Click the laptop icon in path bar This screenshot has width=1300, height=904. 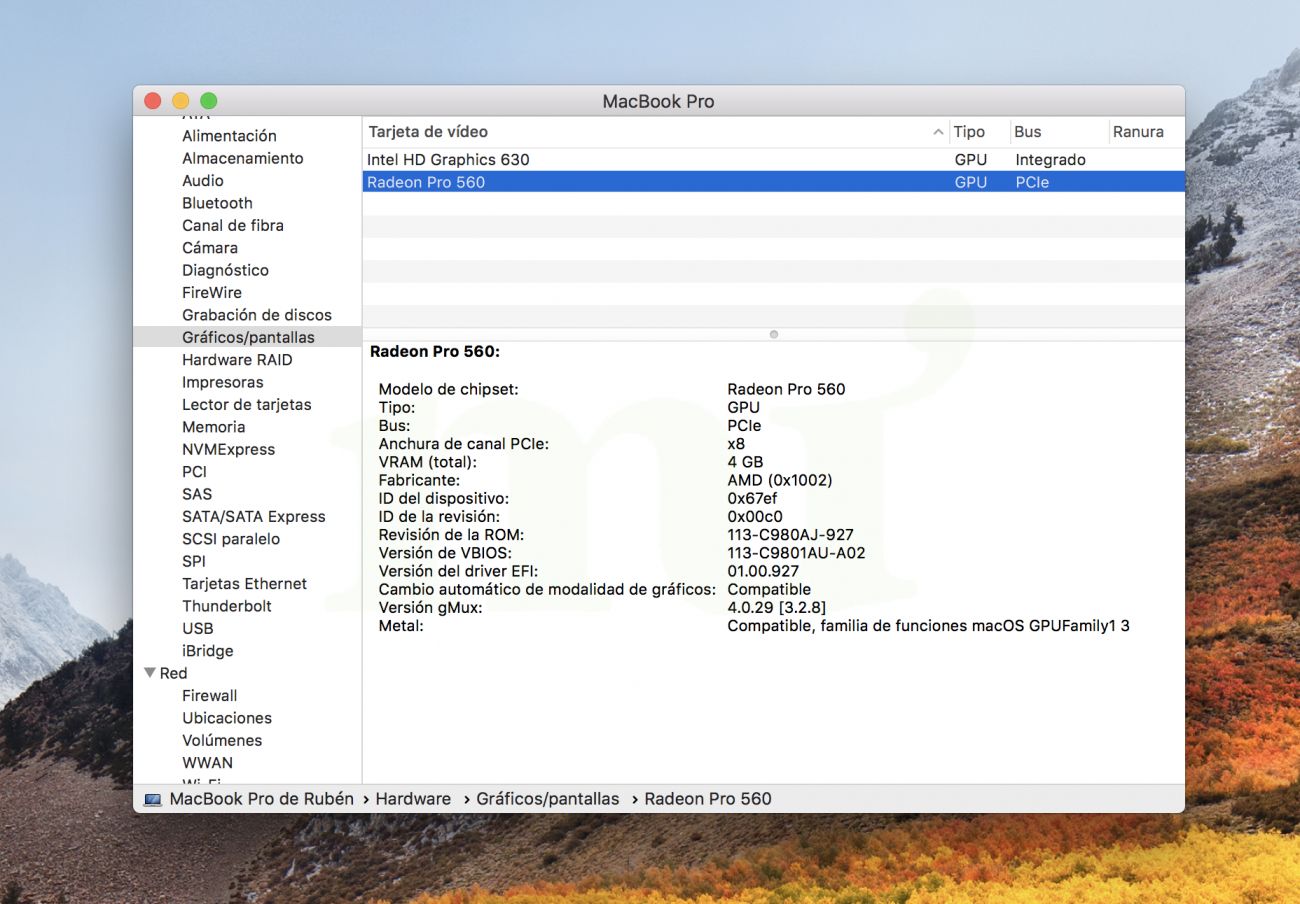tap(152, 800)
